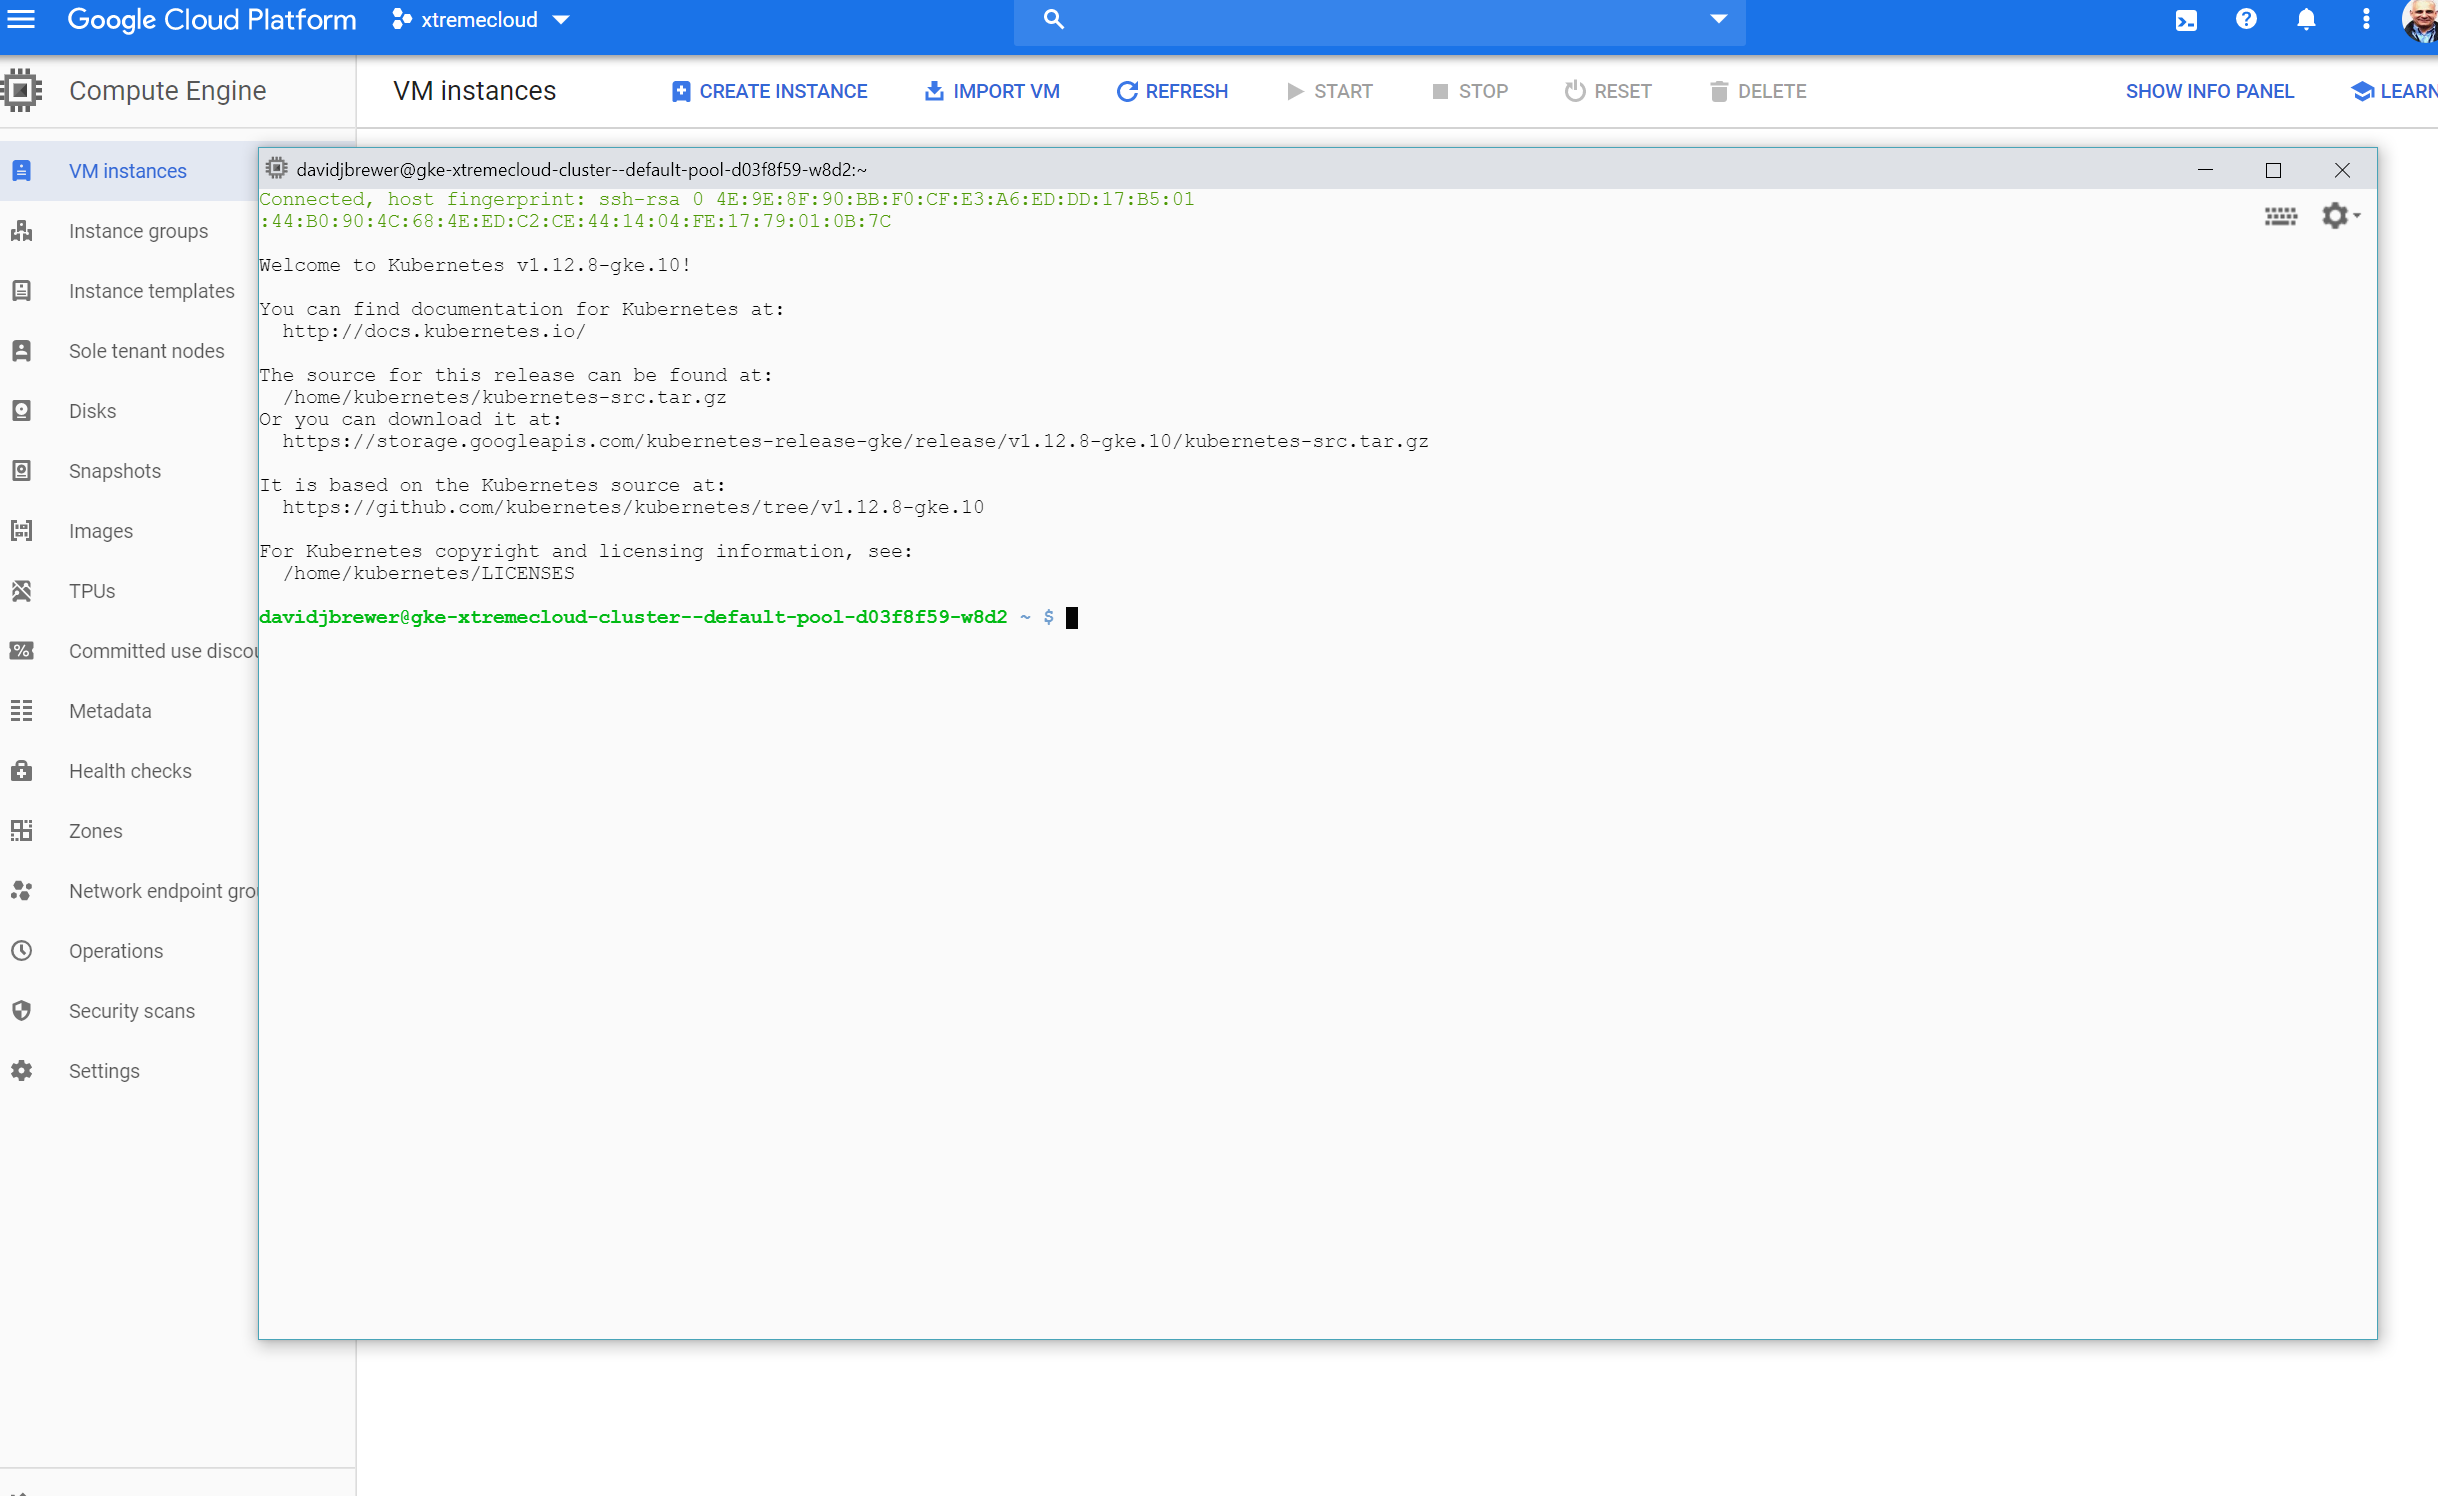Click the STOP toolbar button
Image resolution: width=2438 pixels, height=1496 pixels.
(x=1469, y=91)
